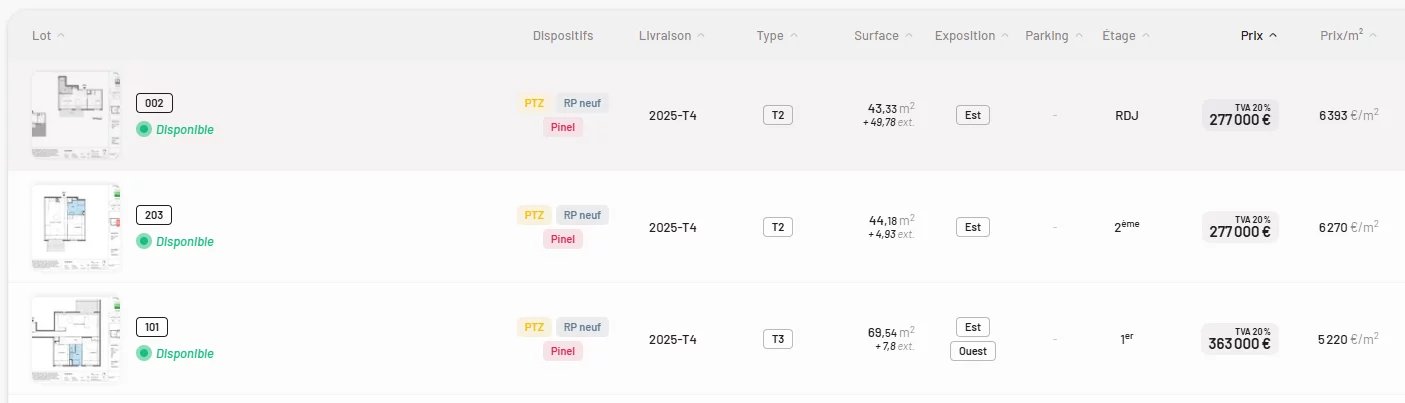Image resolution: width=1405 pixels, height=403 pixels.
Task: Click the 363 000 € price badge
Action: click(x=1240, y=339)
